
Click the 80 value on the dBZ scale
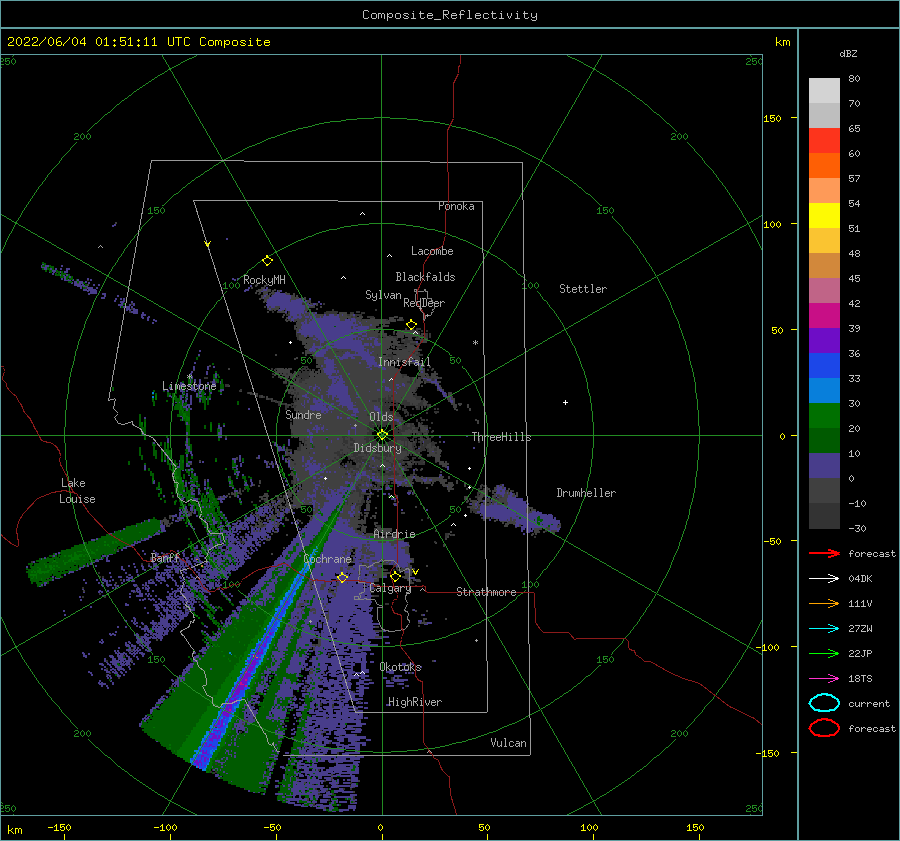coord(854,79)
